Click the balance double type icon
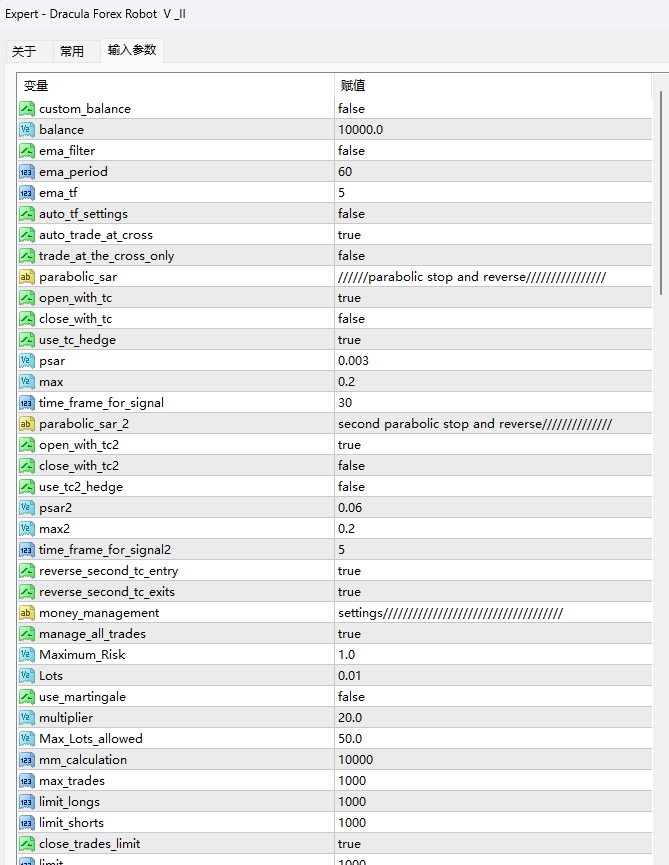 (x=27, y=130)
